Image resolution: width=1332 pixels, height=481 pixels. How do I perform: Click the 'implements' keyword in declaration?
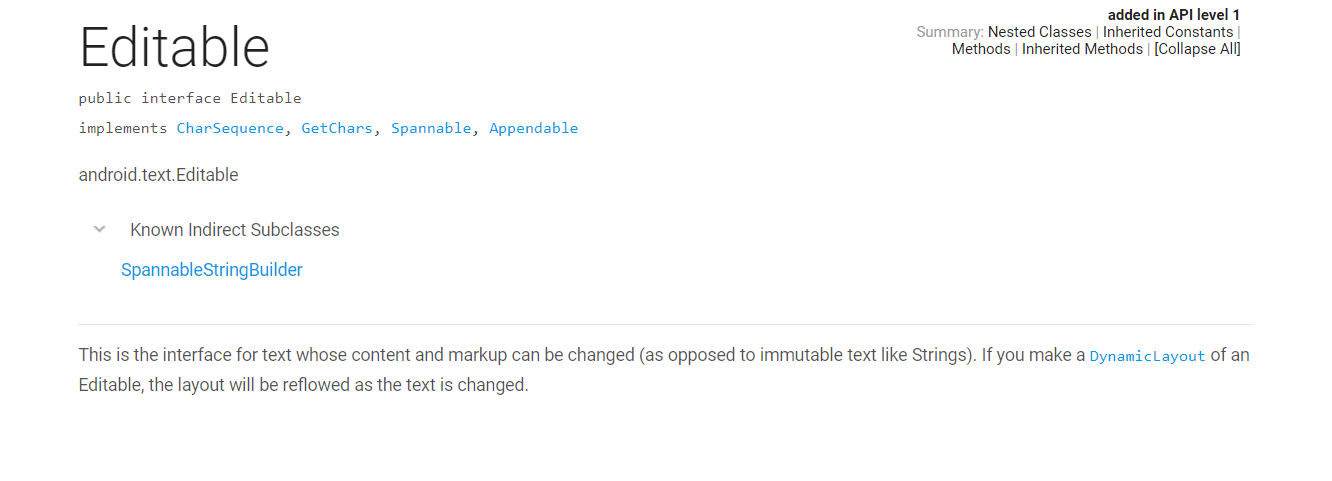tap(123, 128)
